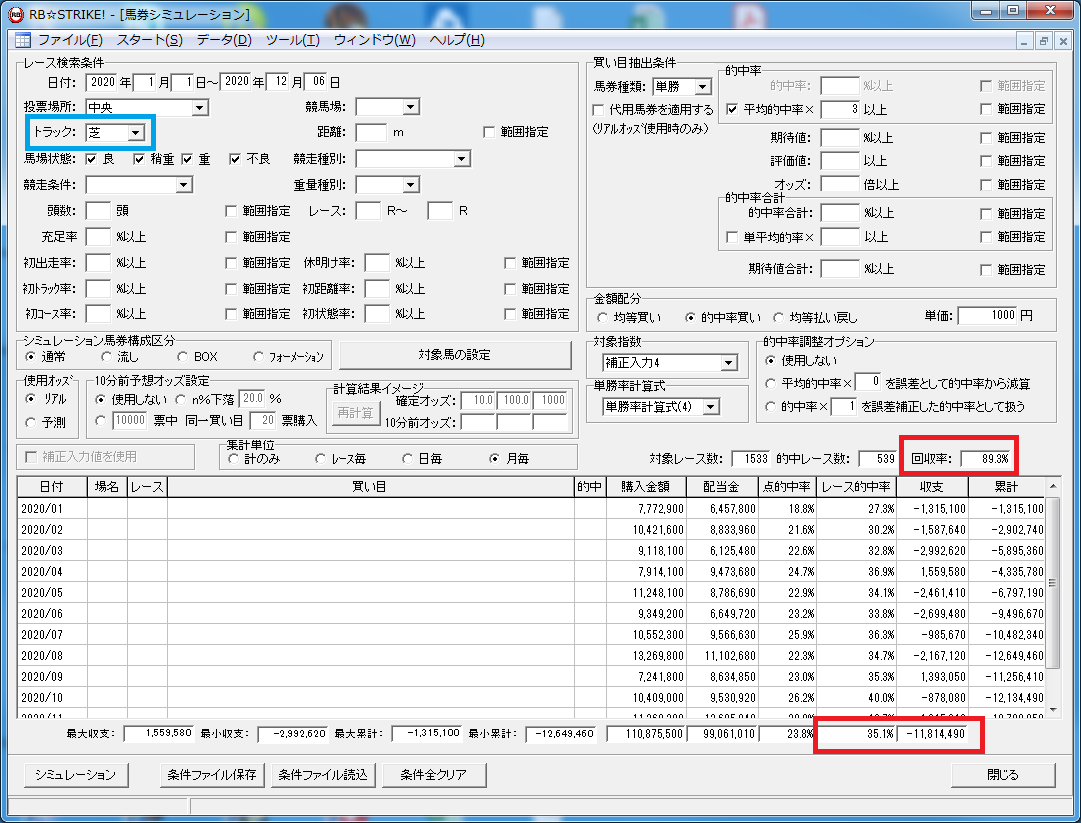Open the ウィンドウ(W) menu
This screenshot has width=1081, height=823.
point(374,40)
